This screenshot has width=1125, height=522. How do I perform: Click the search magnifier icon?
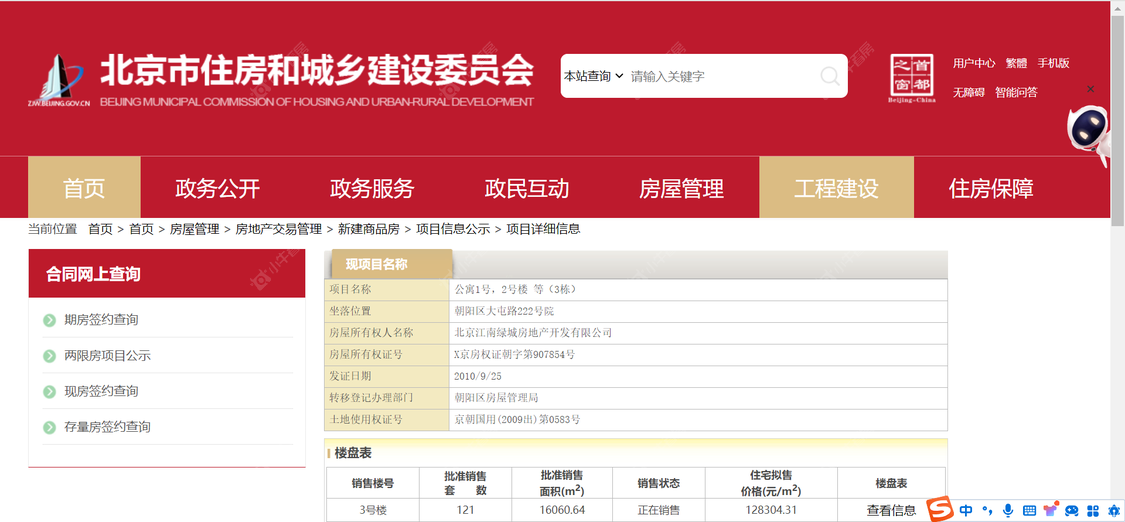click(829, 76)
